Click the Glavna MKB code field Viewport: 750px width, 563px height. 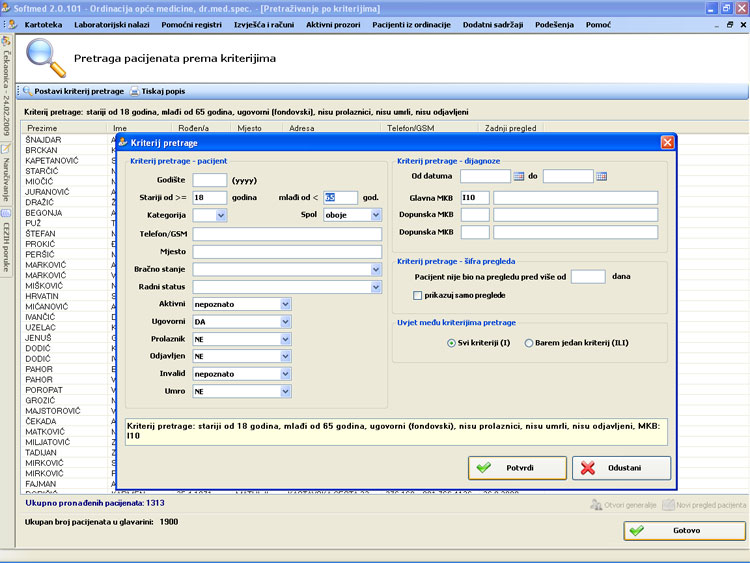click(x=475, y=197)
